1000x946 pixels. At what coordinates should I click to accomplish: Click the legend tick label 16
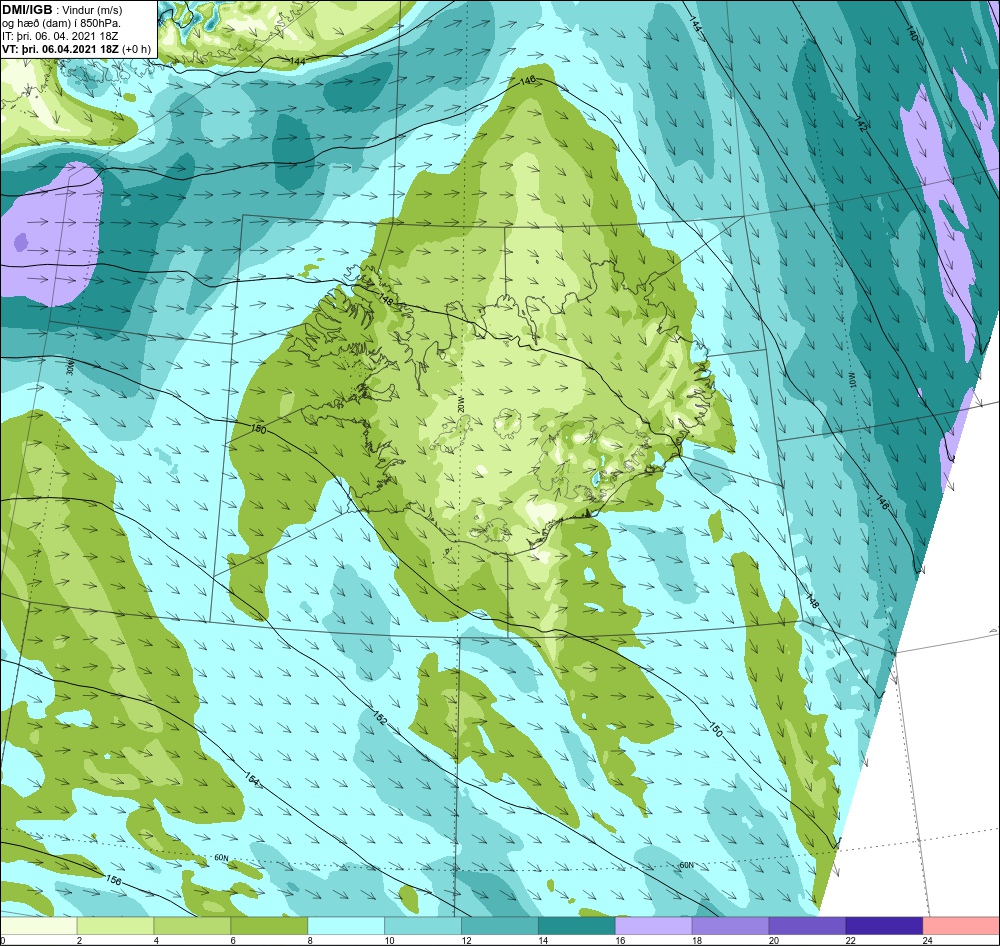[621, 940]
